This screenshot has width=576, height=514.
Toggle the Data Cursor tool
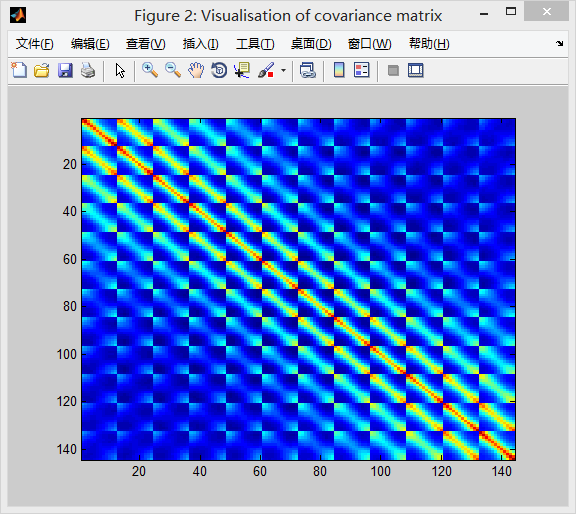click(x=242, y=70)
